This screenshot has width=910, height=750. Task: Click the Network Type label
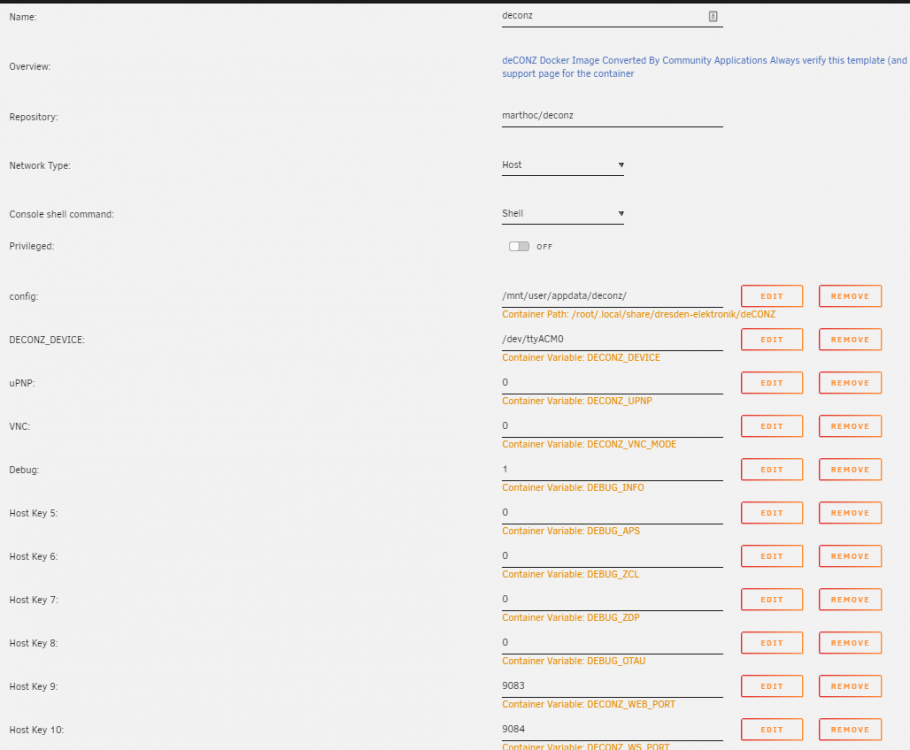coord(39,165)
